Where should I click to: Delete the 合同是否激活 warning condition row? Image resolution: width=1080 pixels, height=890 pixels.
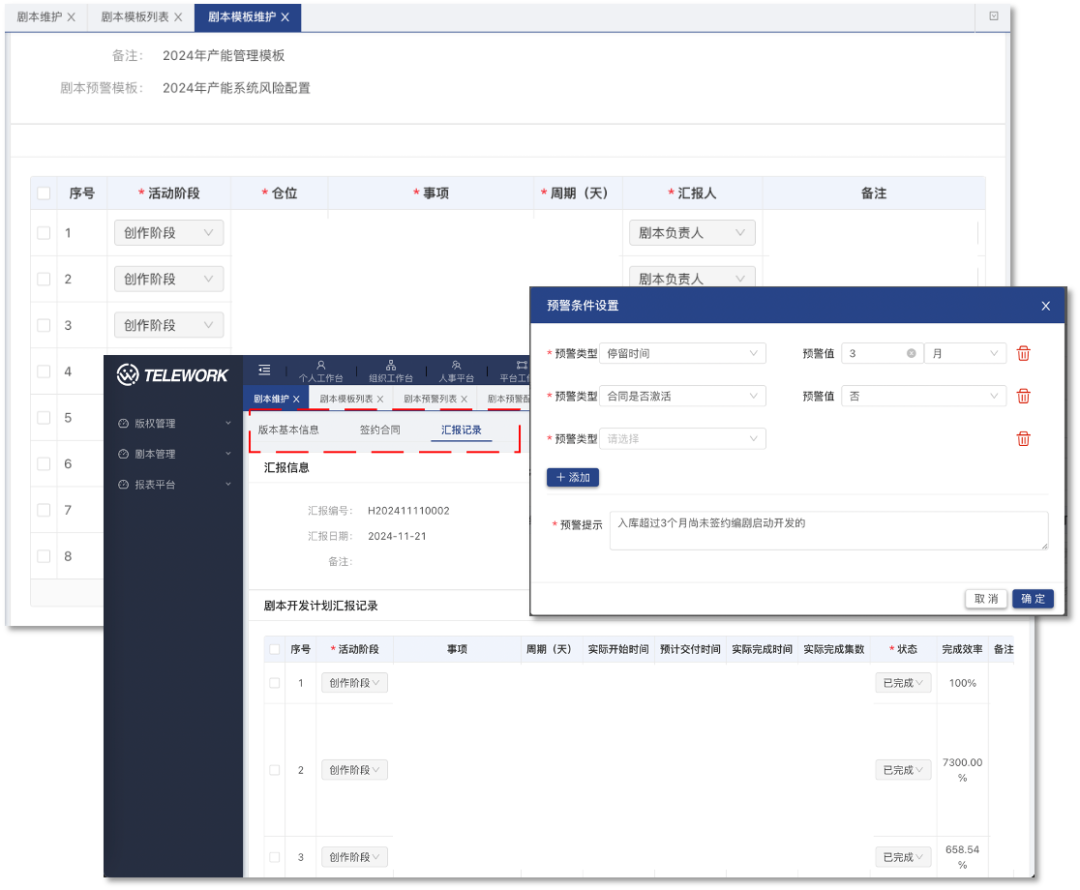point(1024,396)
